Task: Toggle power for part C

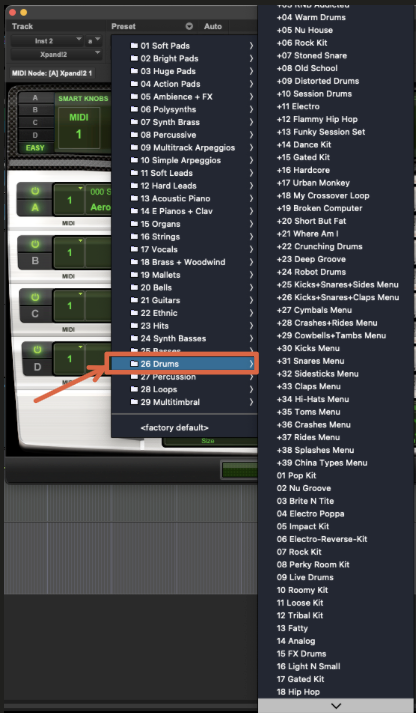Action: (x=35, y=297)
